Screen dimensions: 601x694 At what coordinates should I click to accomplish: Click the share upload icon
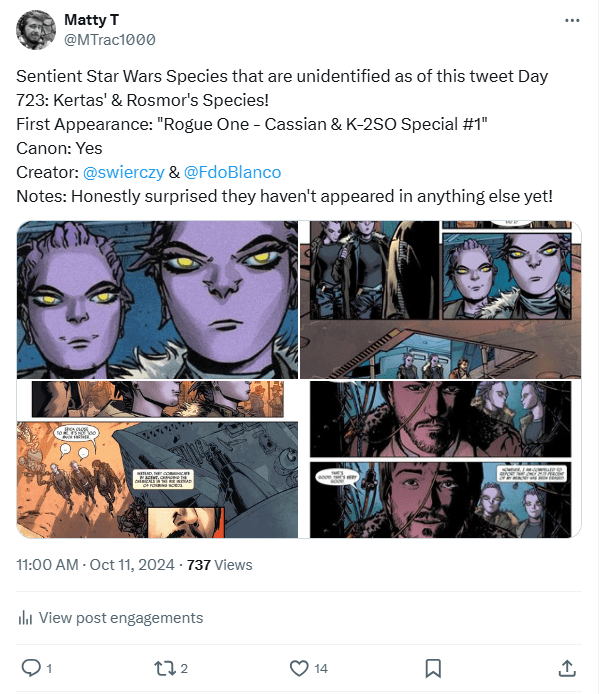pos(566,667)
